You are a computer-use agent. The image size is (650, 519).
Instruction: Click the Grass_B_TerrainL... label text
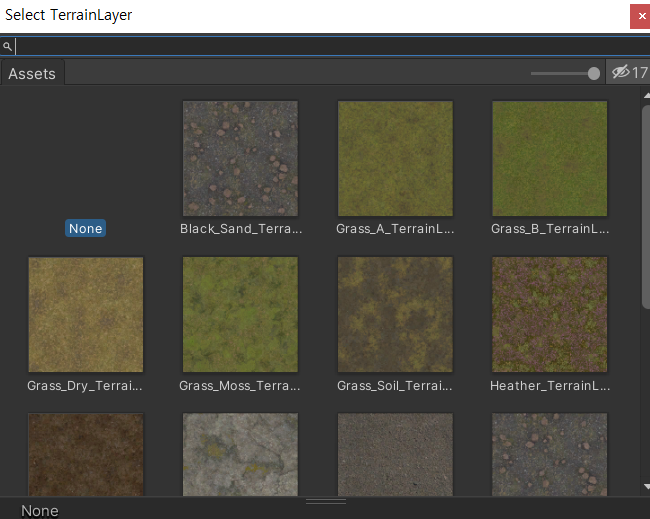point(550,228)
